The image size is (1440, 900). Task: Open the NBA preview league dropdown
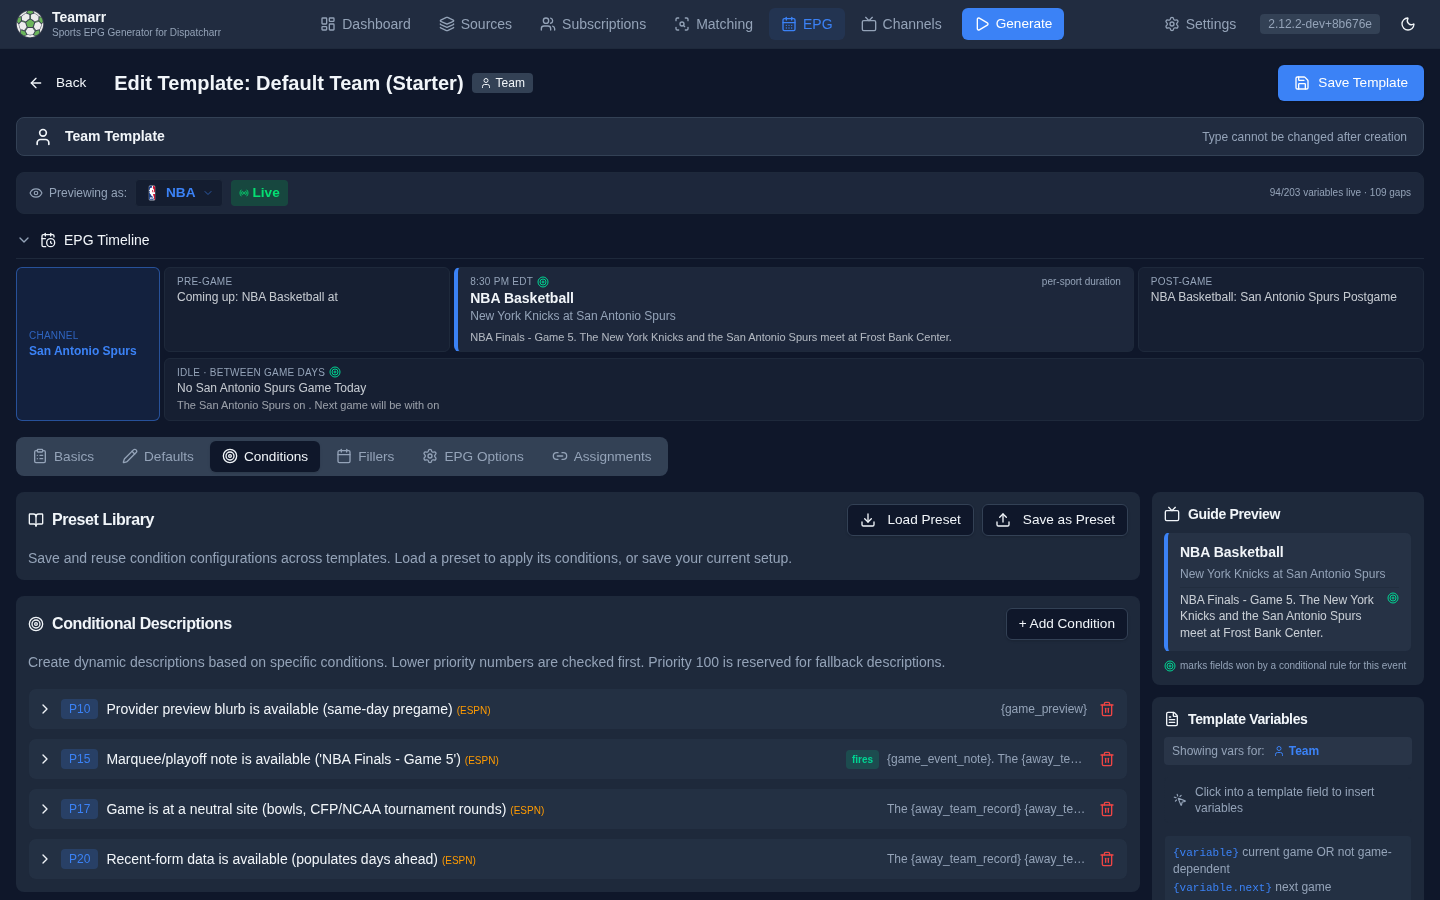pos(179,193)
